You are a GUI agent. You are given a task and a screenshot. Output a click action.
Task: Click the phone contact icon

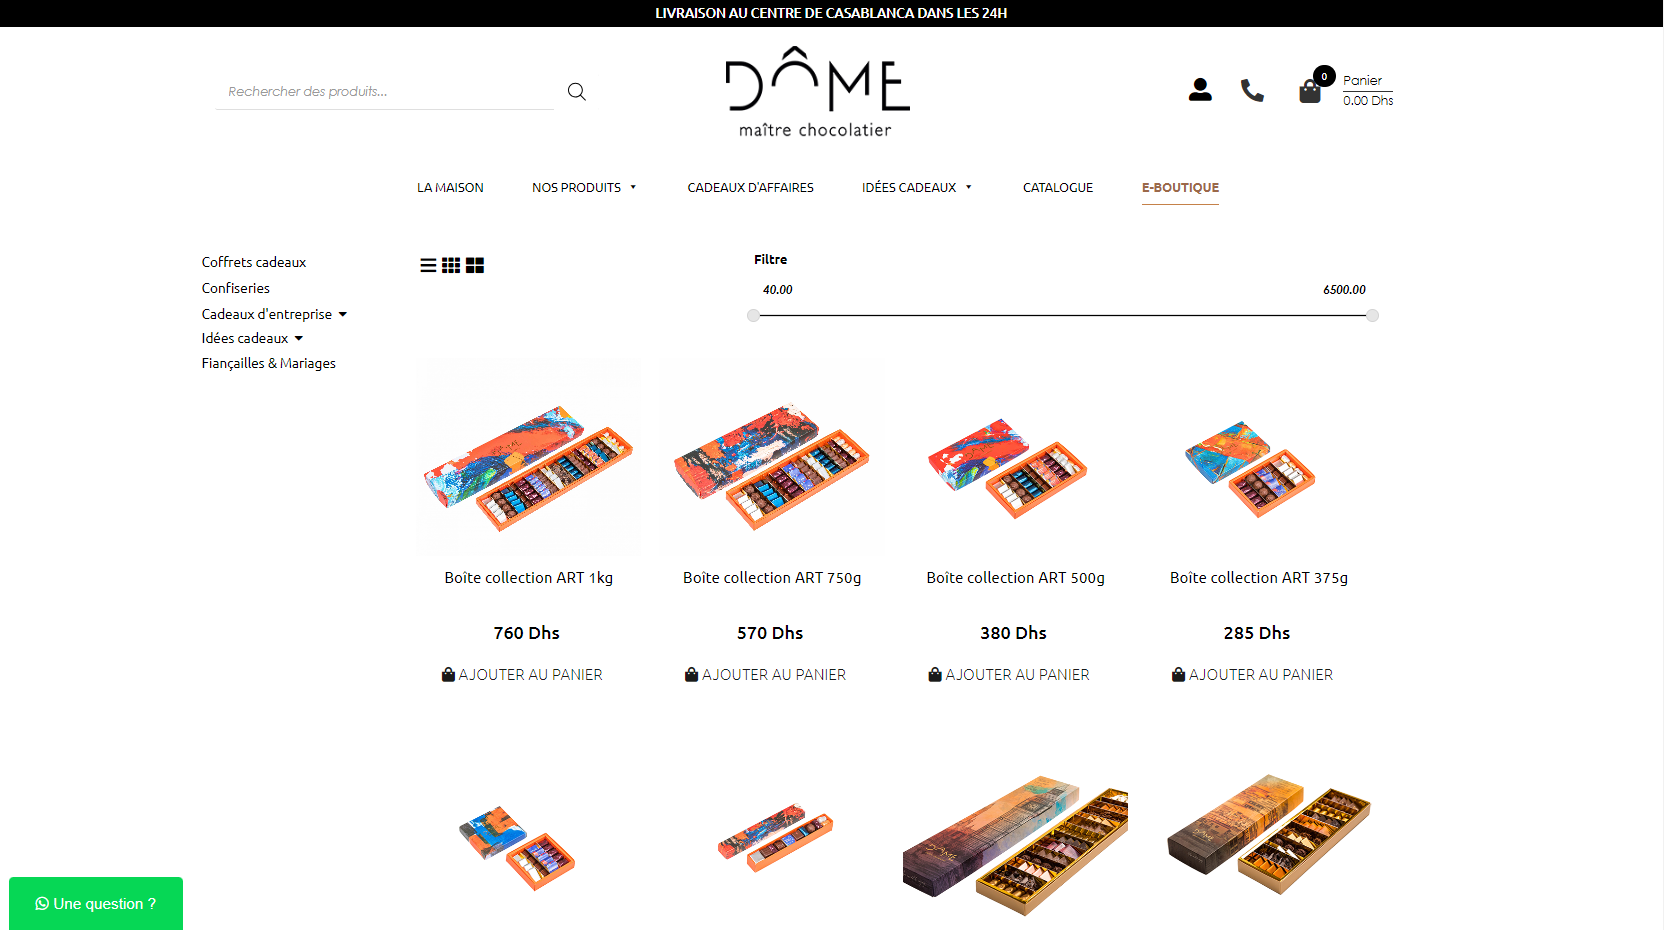[x=1252, y=90]
